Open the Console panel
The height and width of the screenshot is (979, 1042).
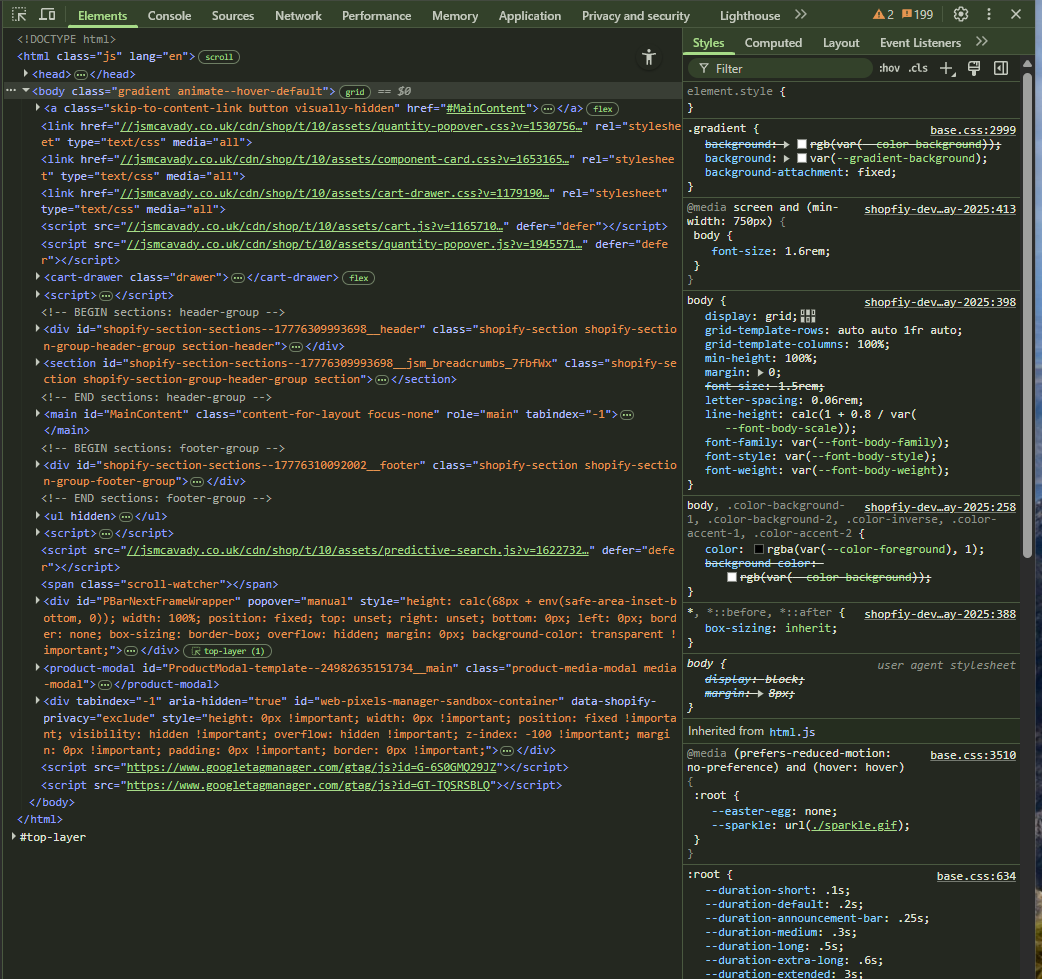pyautogui.click(x=169, y=15)
